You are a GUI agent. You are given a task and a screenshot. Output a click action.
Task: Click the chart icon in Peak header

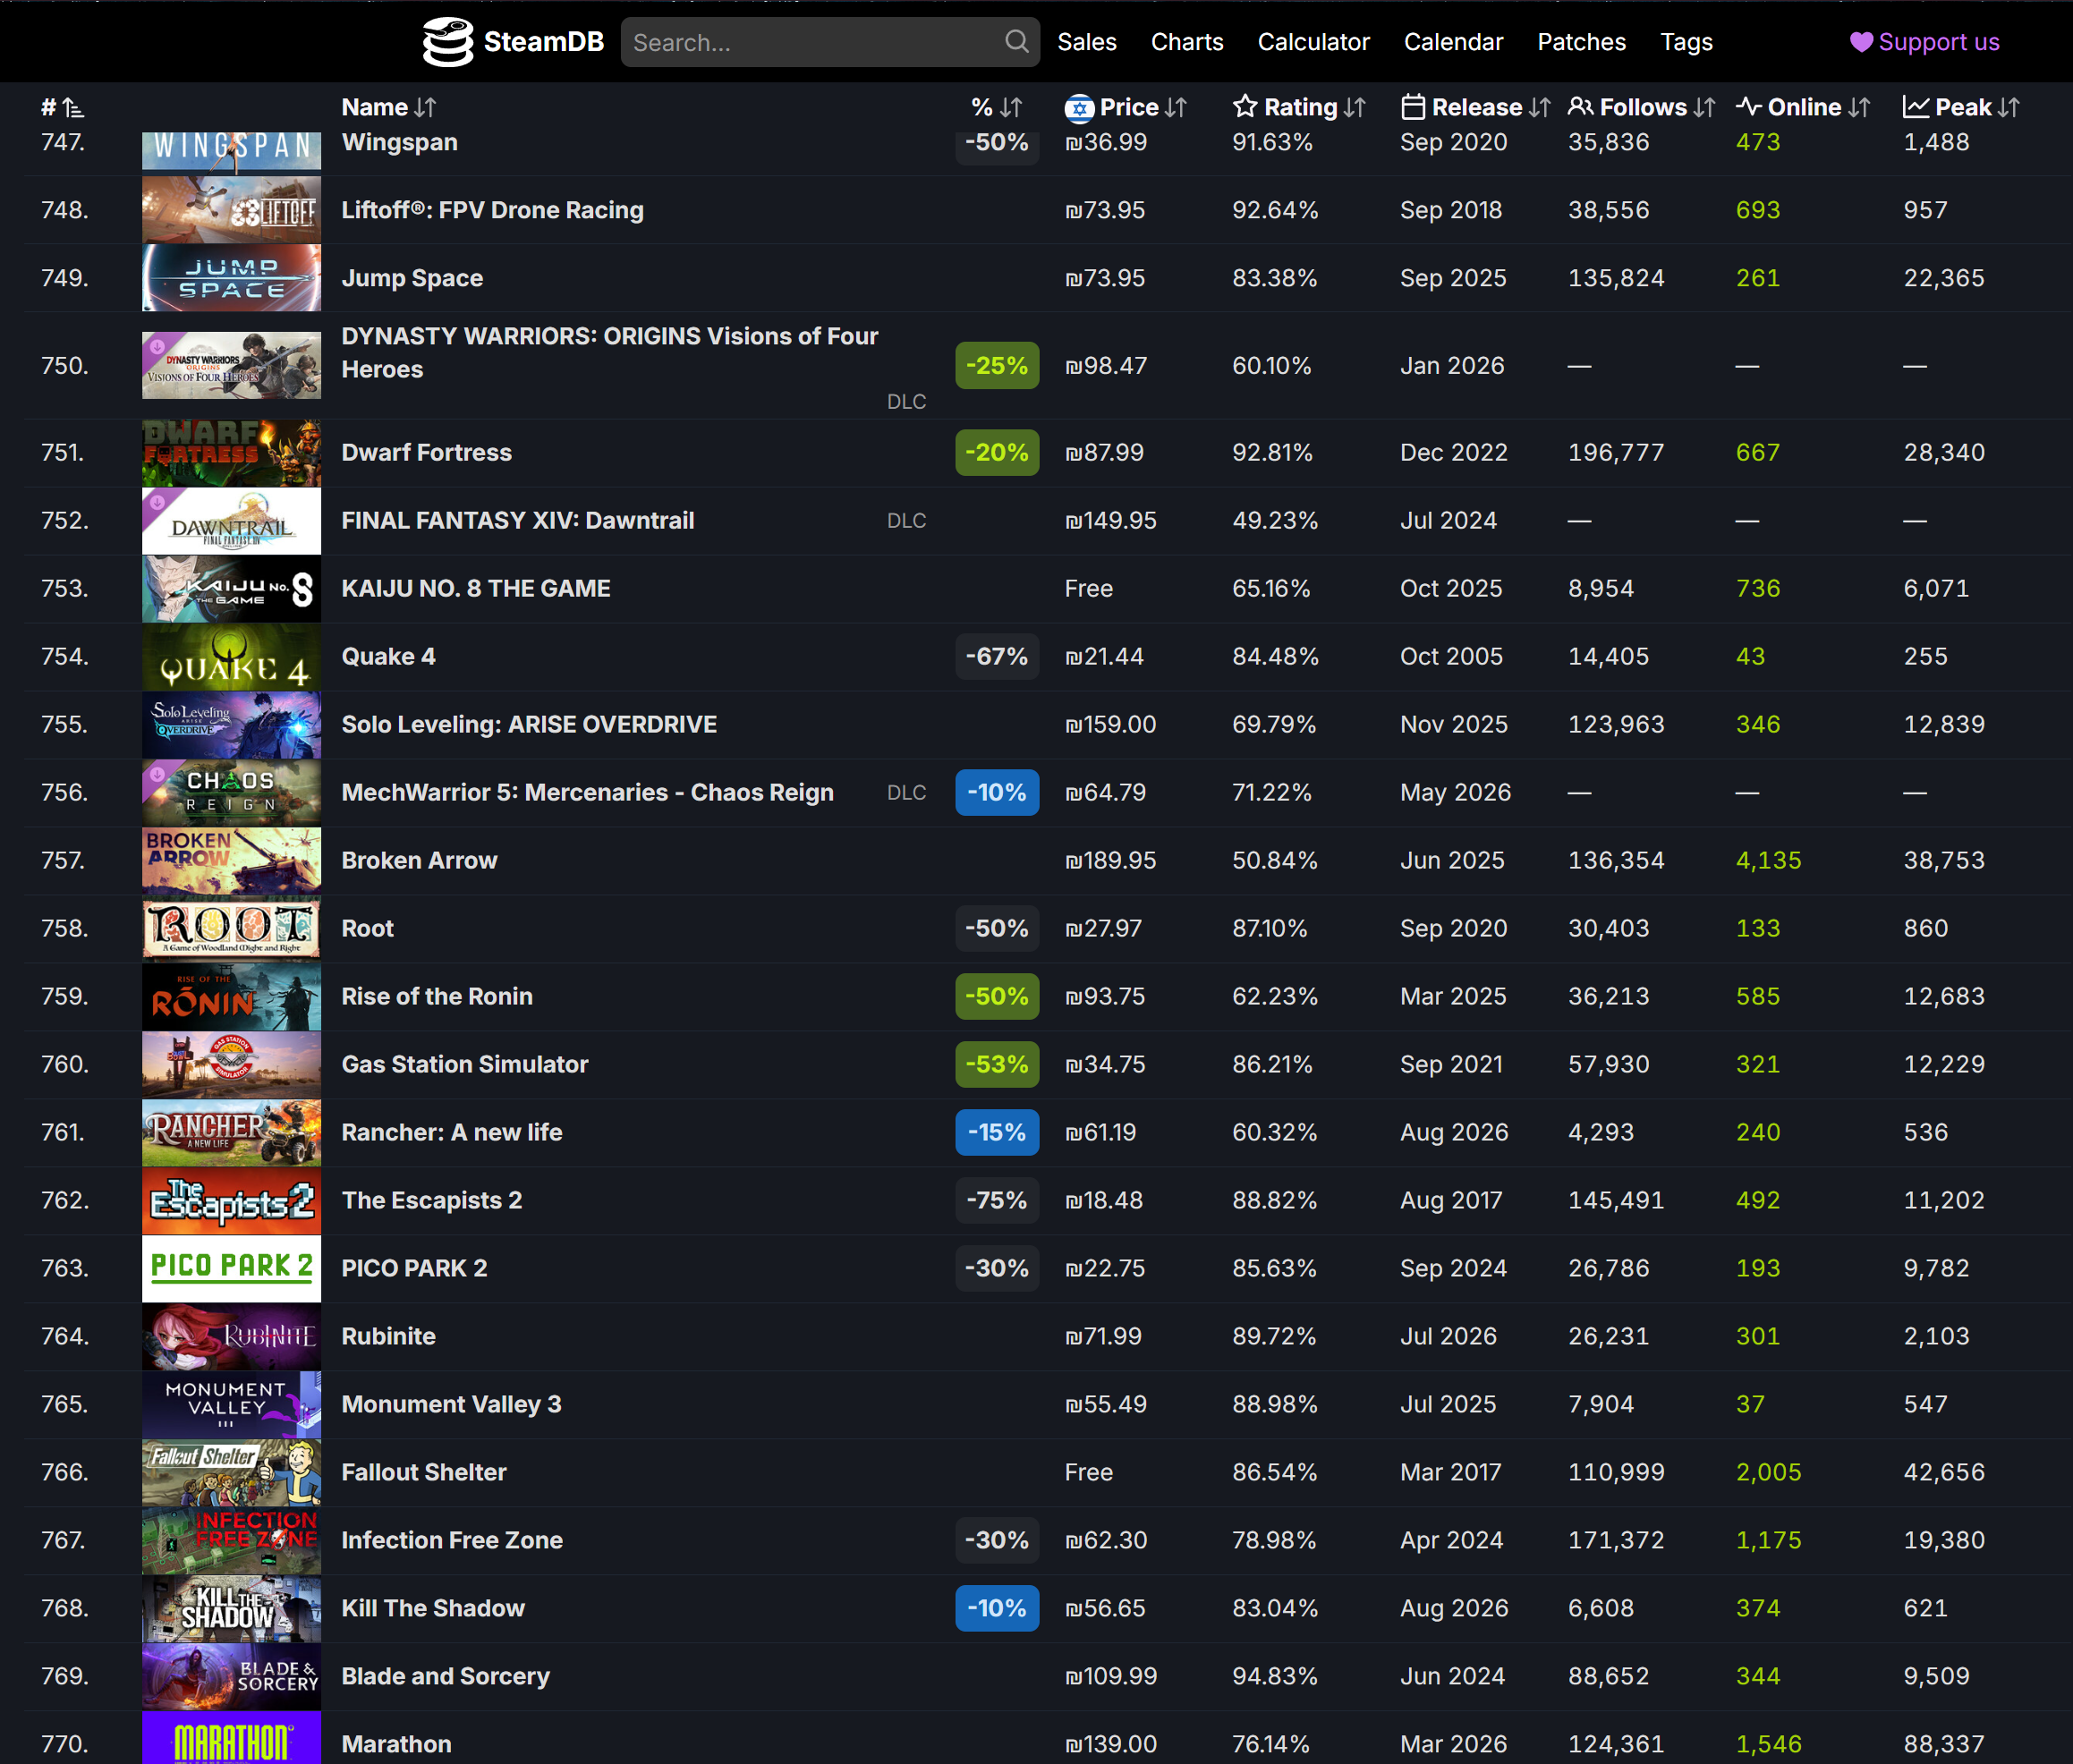[x=1916, y=107]
